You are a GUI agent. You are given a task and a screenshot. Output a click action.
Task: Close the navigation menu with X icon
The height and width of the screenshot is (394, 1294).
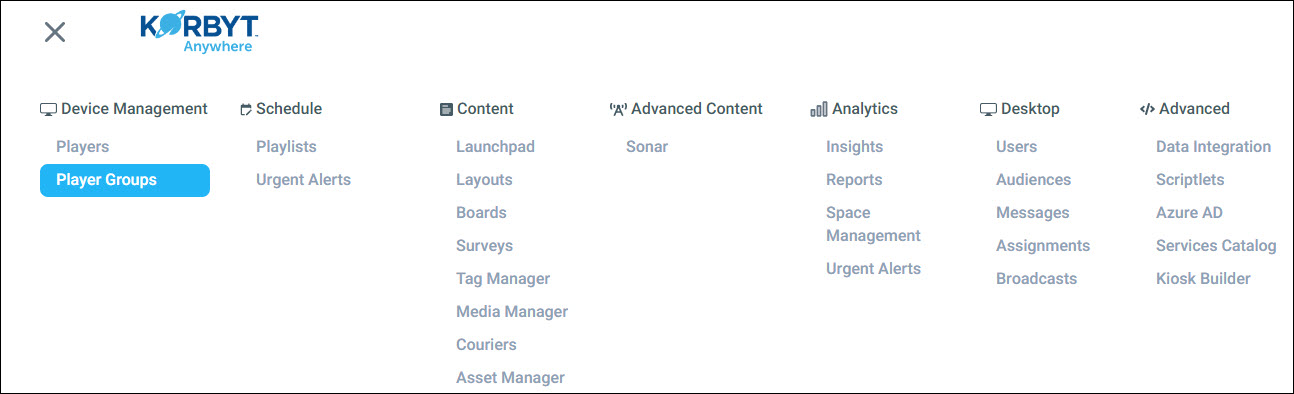(55, 32)
